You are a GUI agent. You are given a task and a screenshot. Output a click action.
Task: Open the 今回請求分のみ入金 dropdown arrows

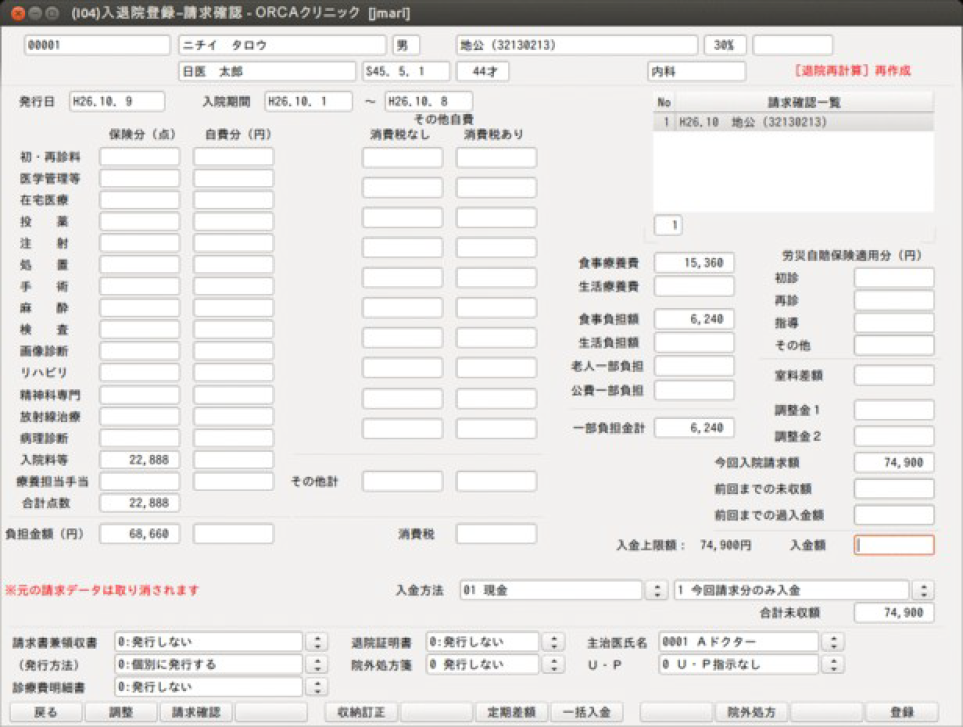[923, 590]
